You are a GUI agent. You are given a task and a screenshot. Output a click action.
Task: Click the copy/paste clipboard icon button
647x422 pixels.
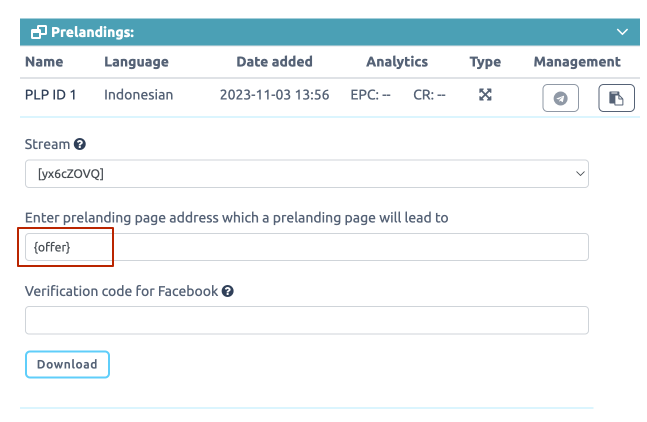616,98
